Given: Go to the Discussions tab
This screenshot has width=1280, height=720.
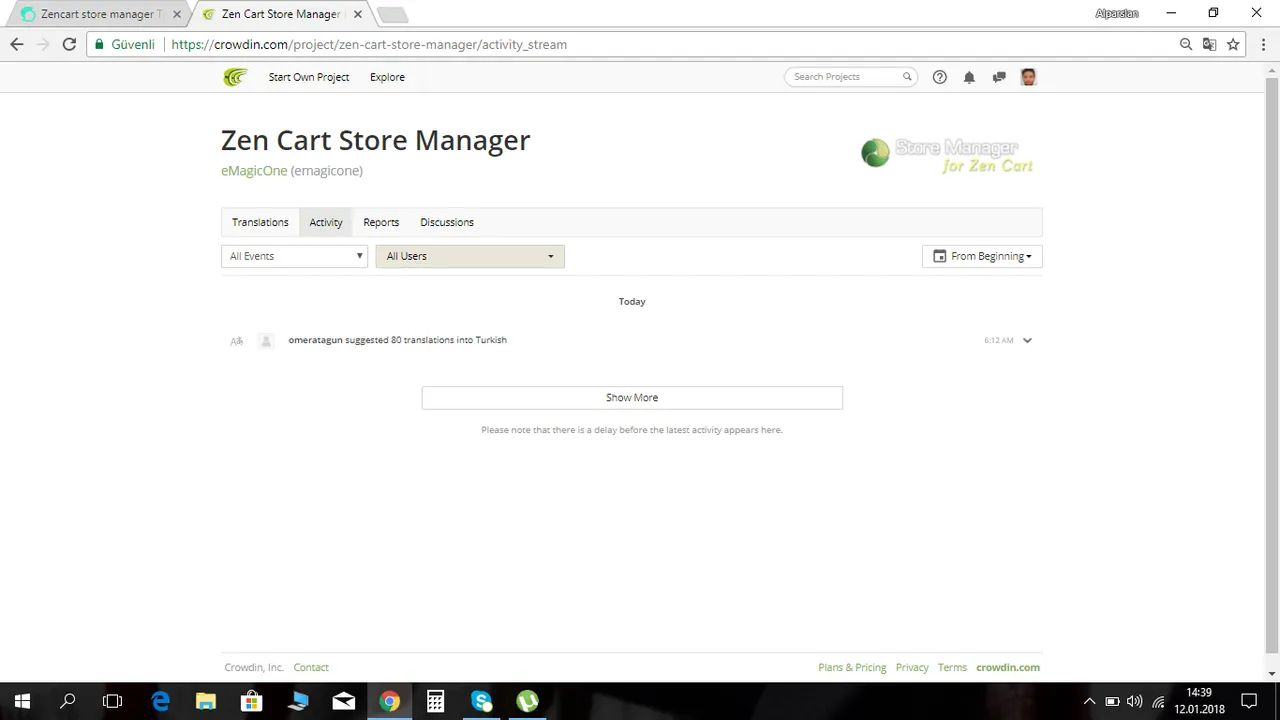Looking at the screenshot, I should [447, 222].
